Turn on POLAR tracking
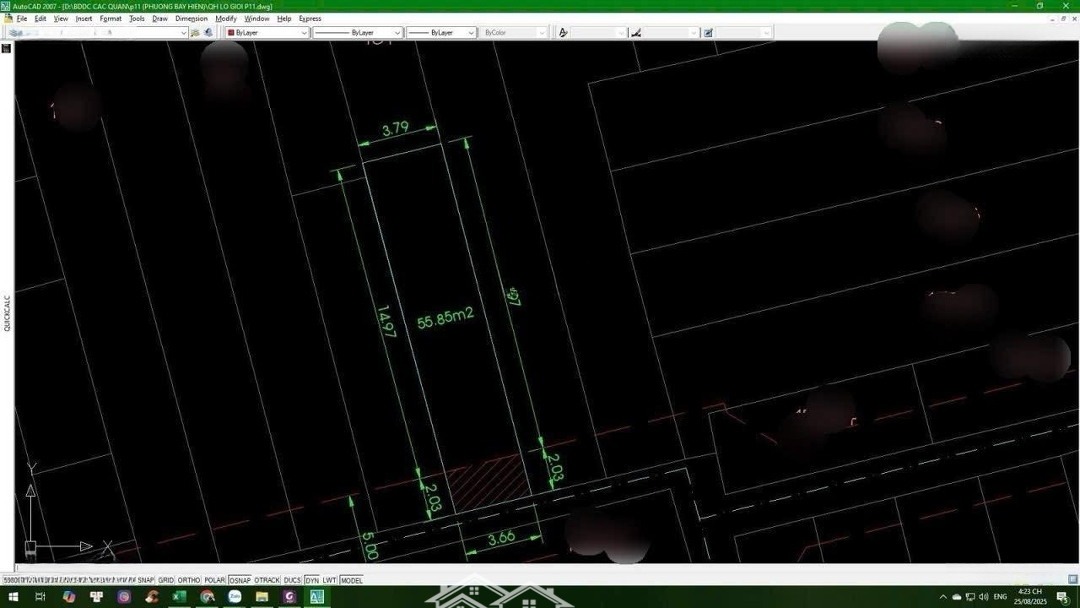Image resolution: width=1080 pixels, height=608 pixels. (215, 580)
